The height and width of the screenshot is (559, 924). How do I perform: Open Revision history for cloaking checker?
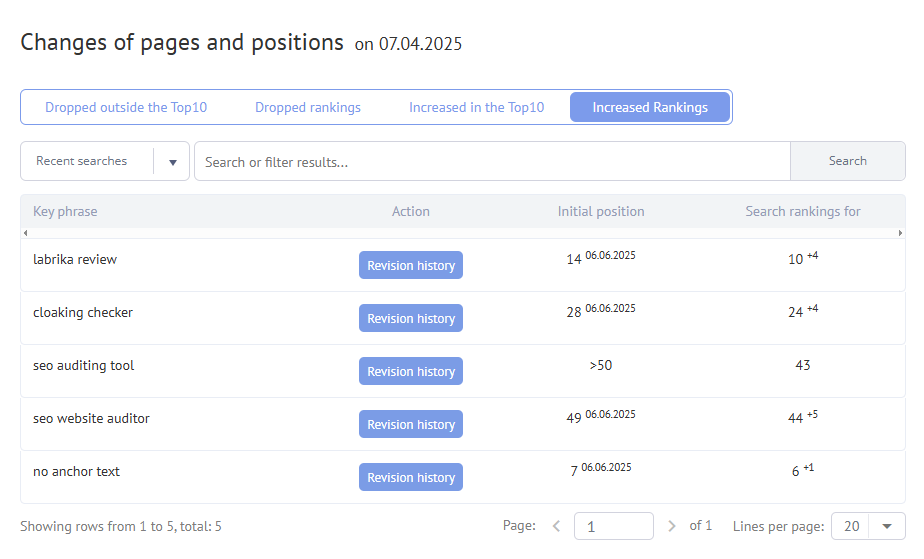[410, 318]
